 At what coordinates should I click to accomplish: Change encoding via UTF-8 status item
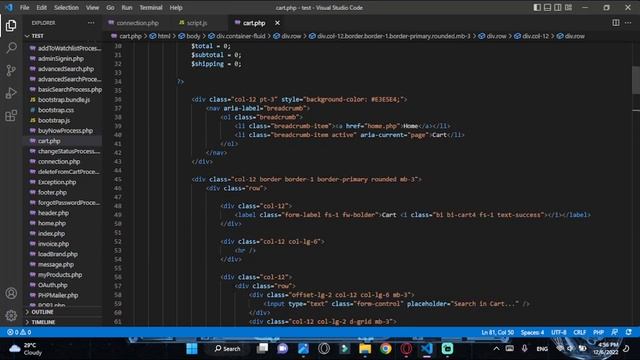559,332
